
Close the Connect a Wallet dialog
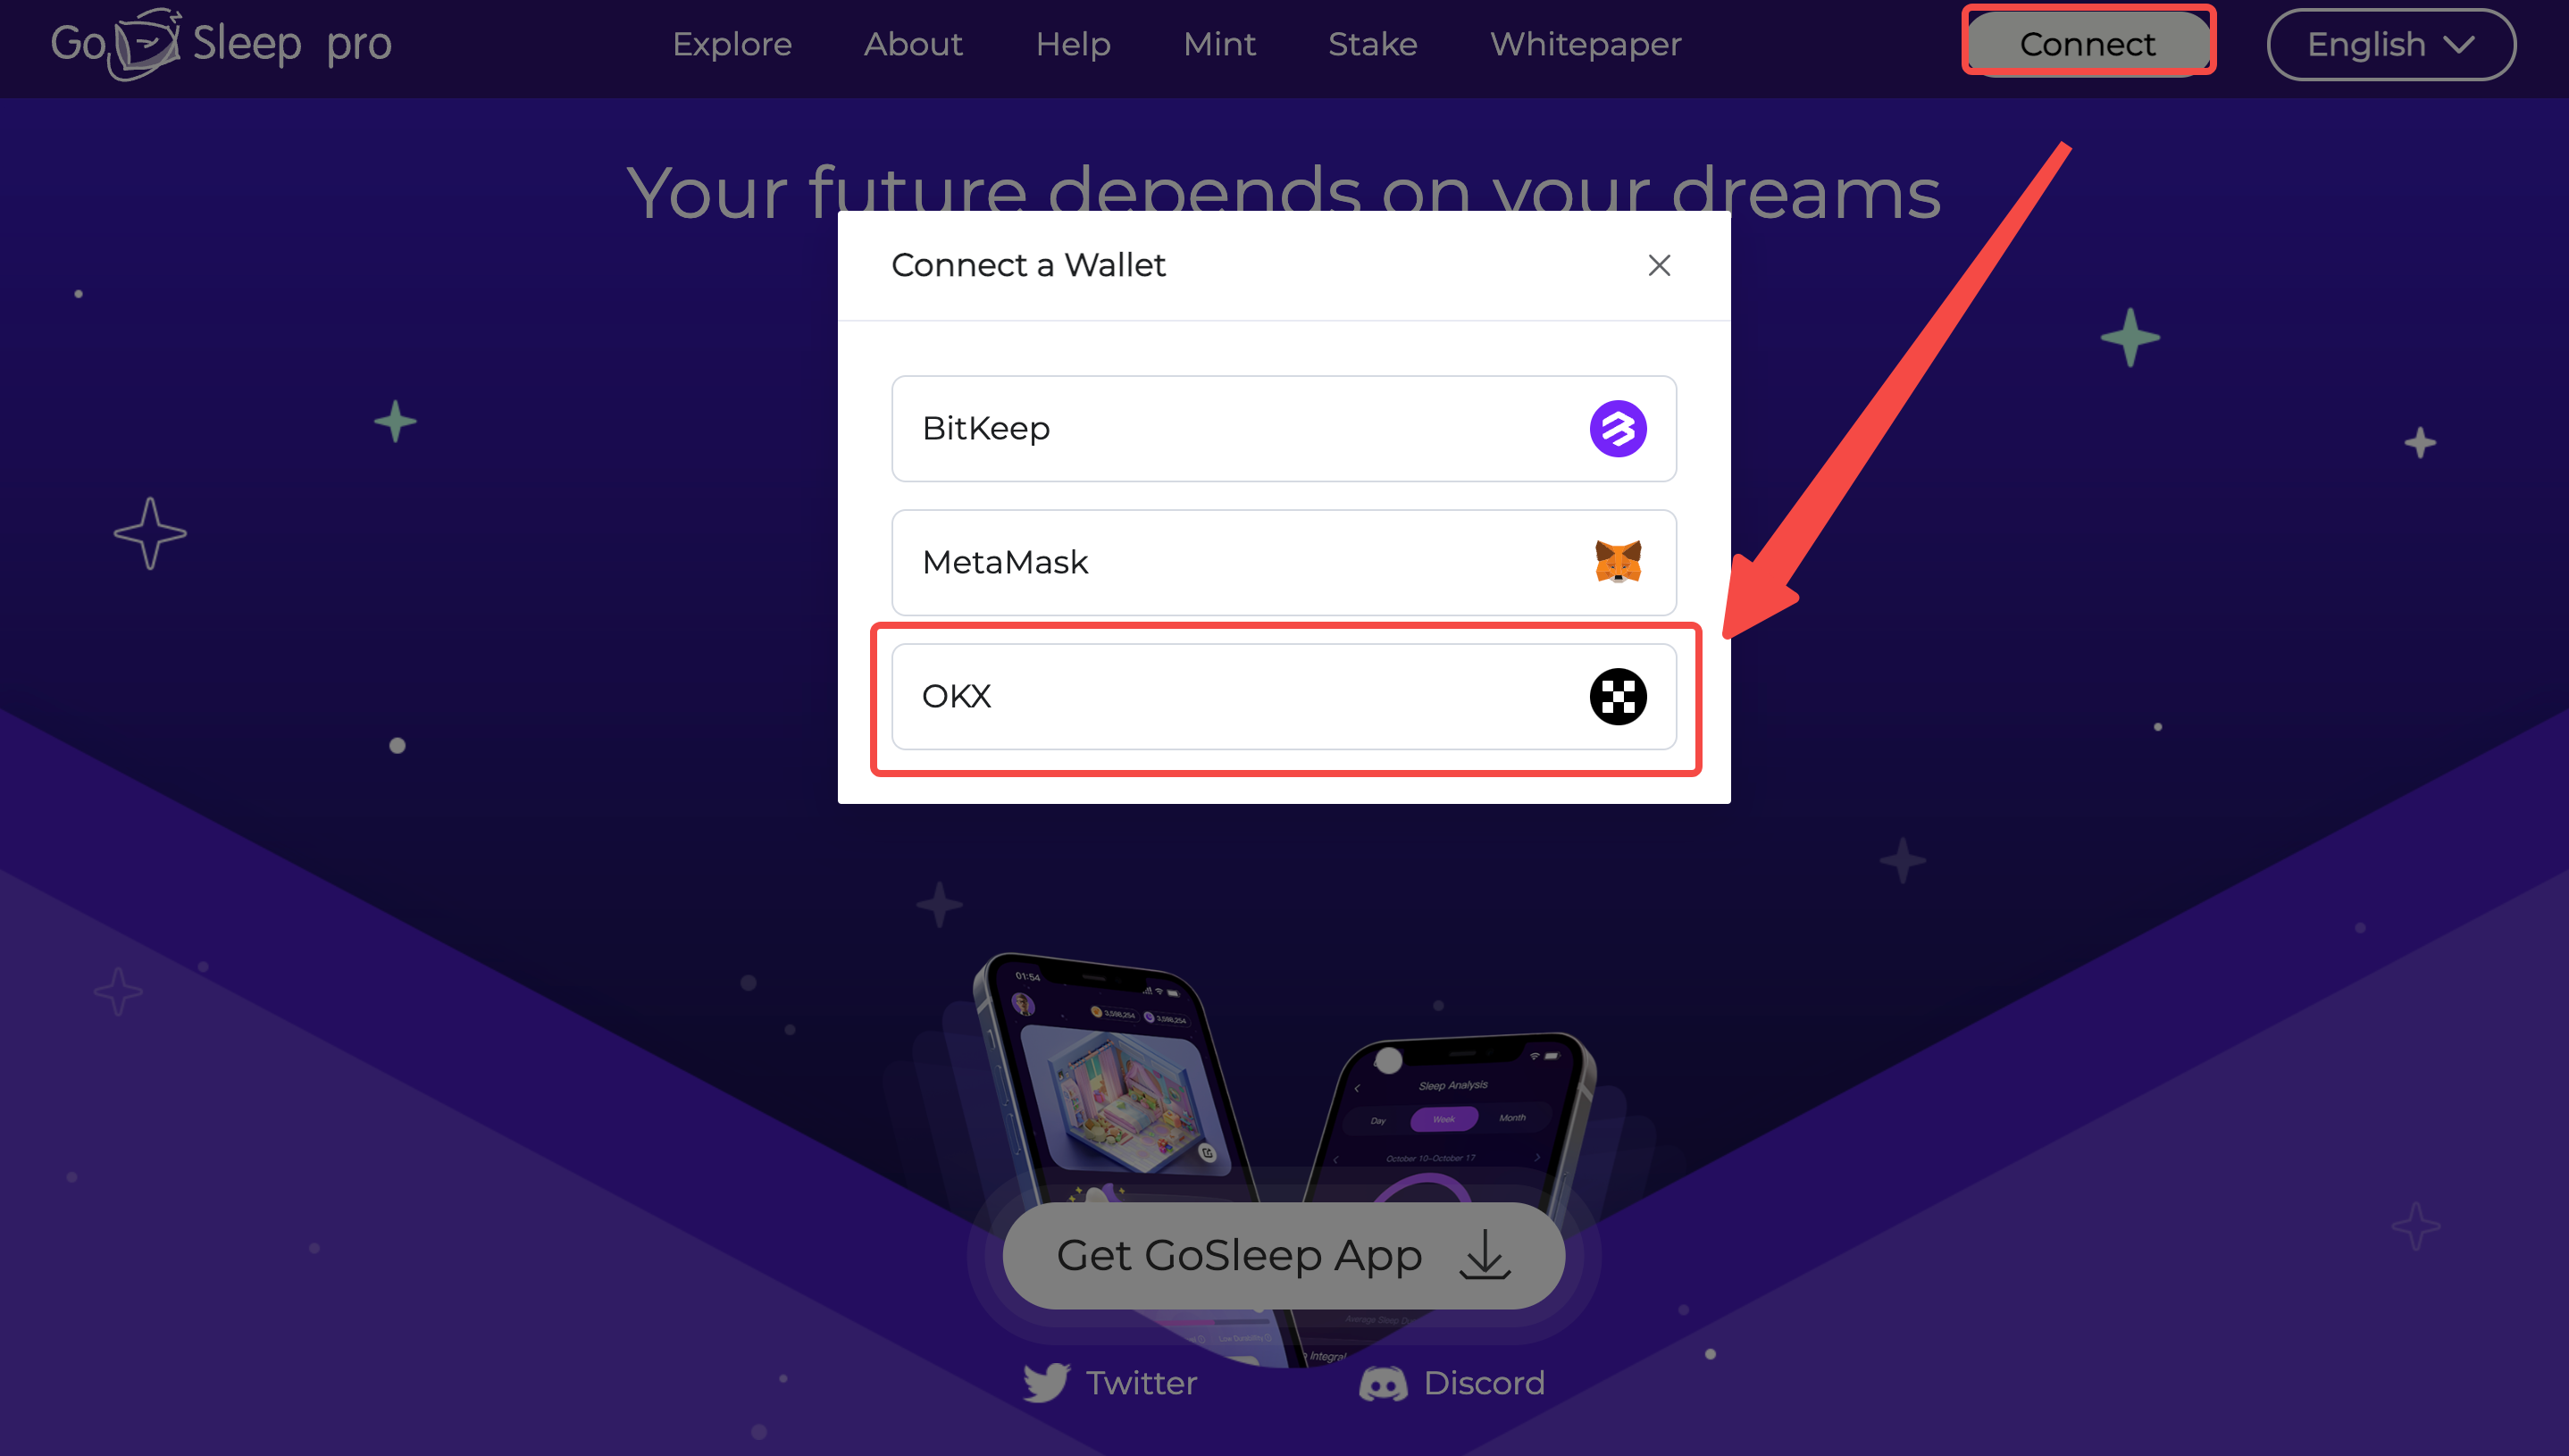click(x=1659, y=265)
